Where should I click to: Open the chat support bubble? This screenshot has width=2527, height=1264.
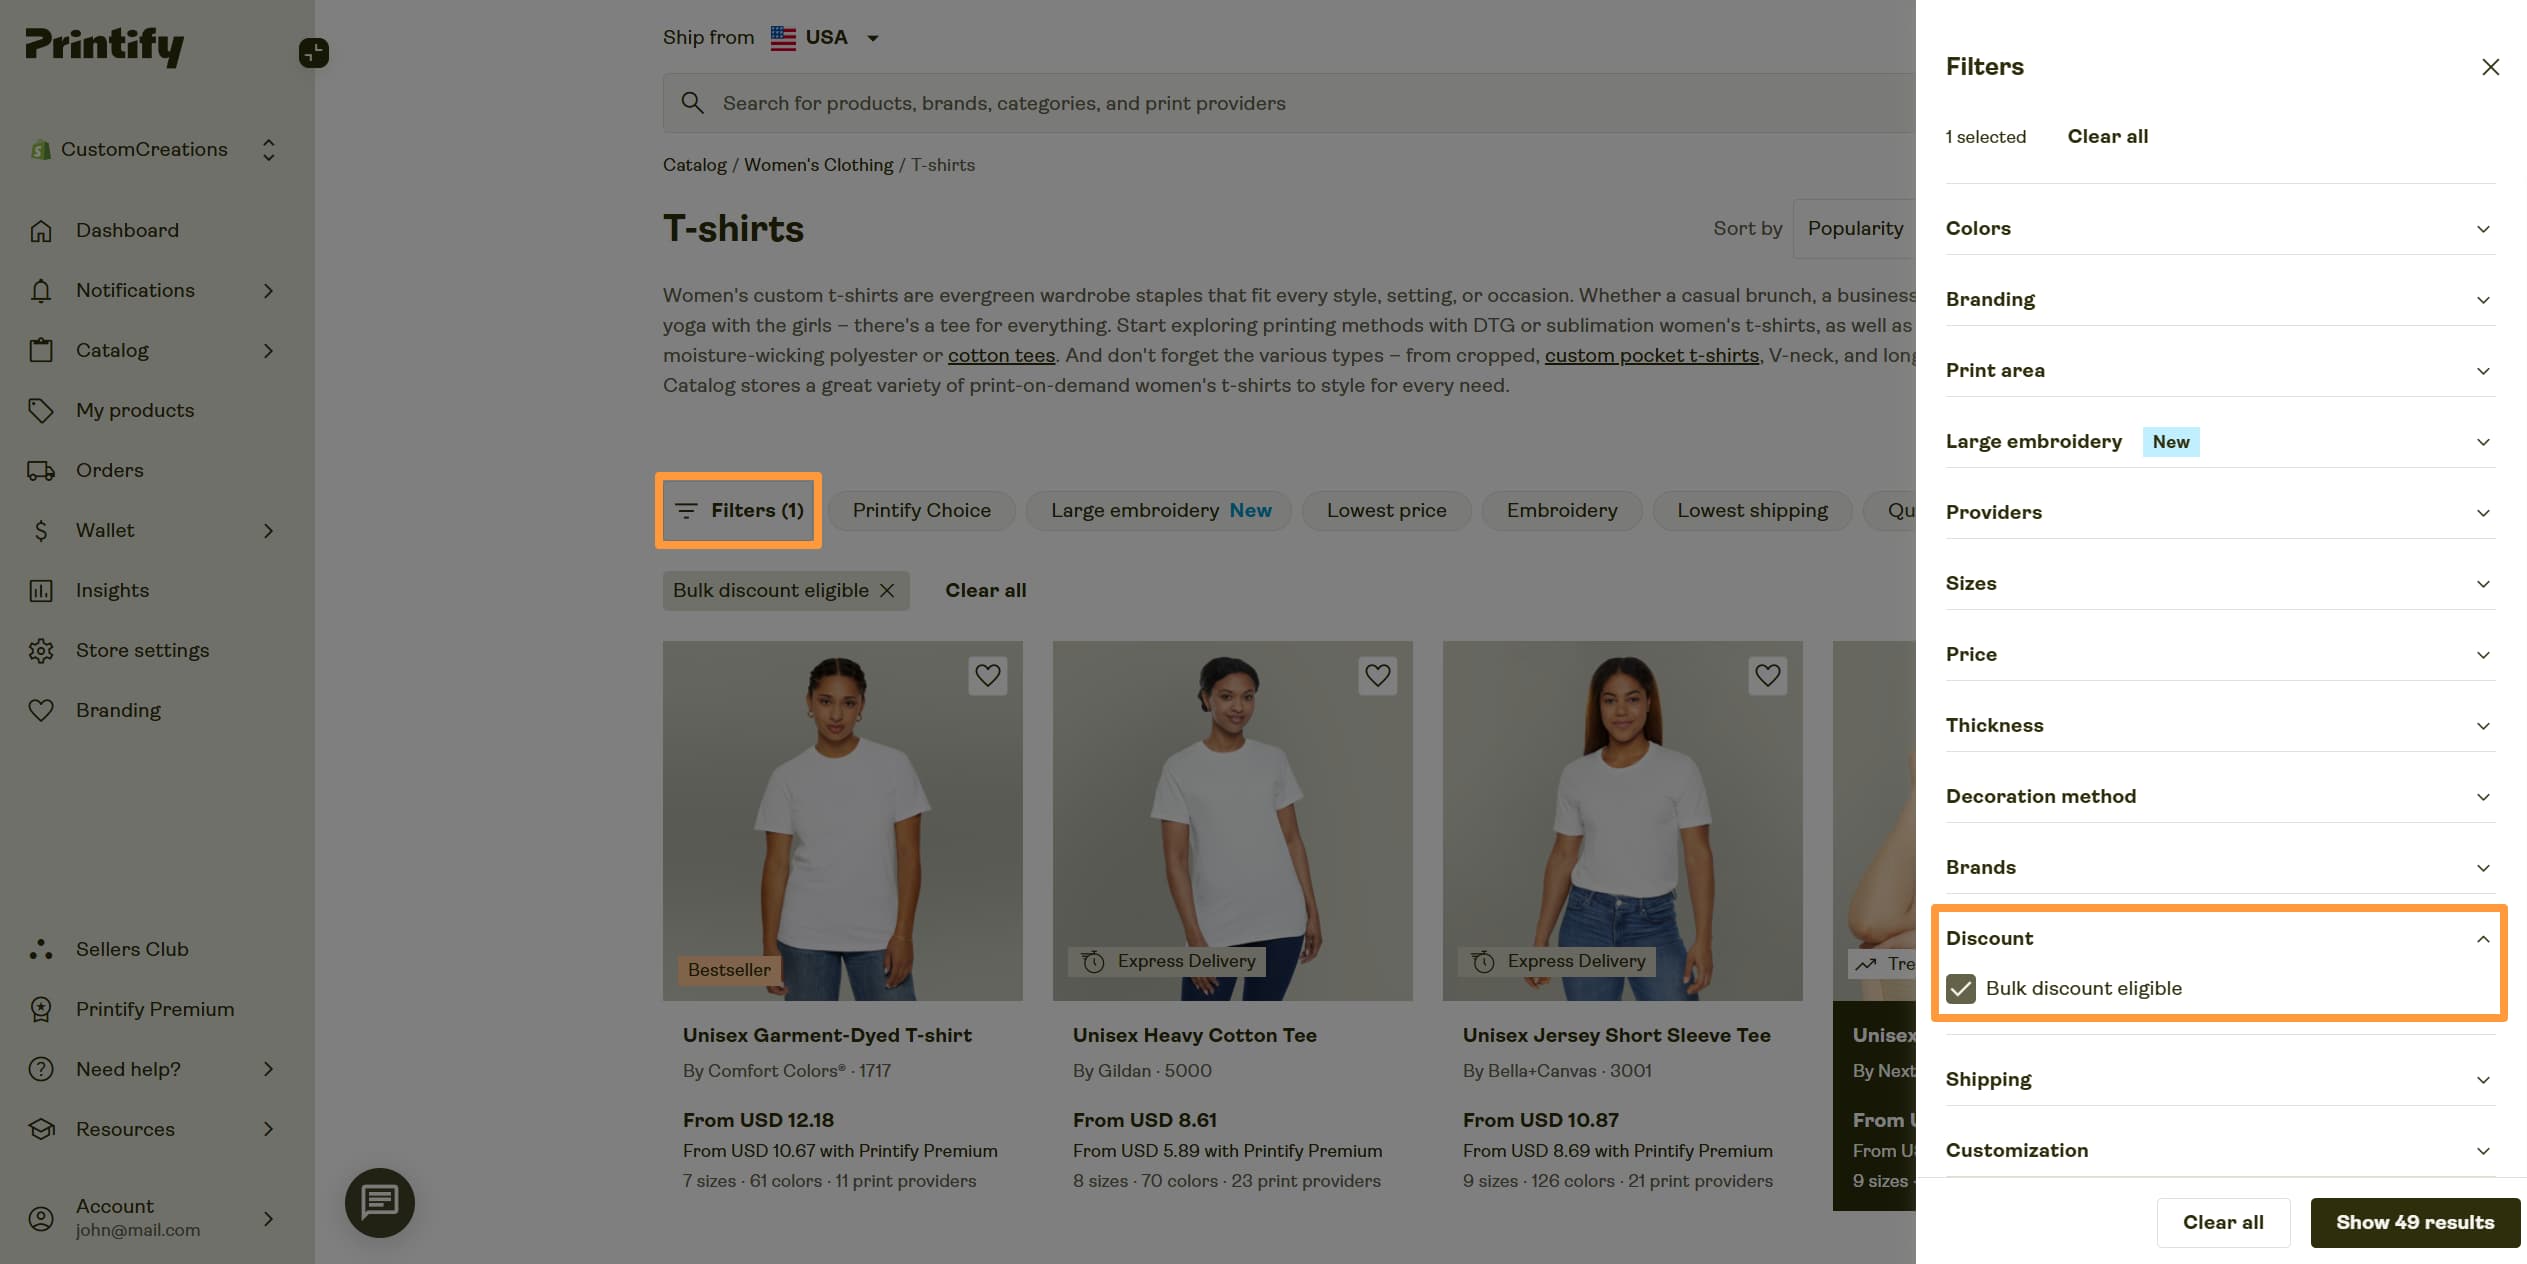click(x=379, y=1202)
